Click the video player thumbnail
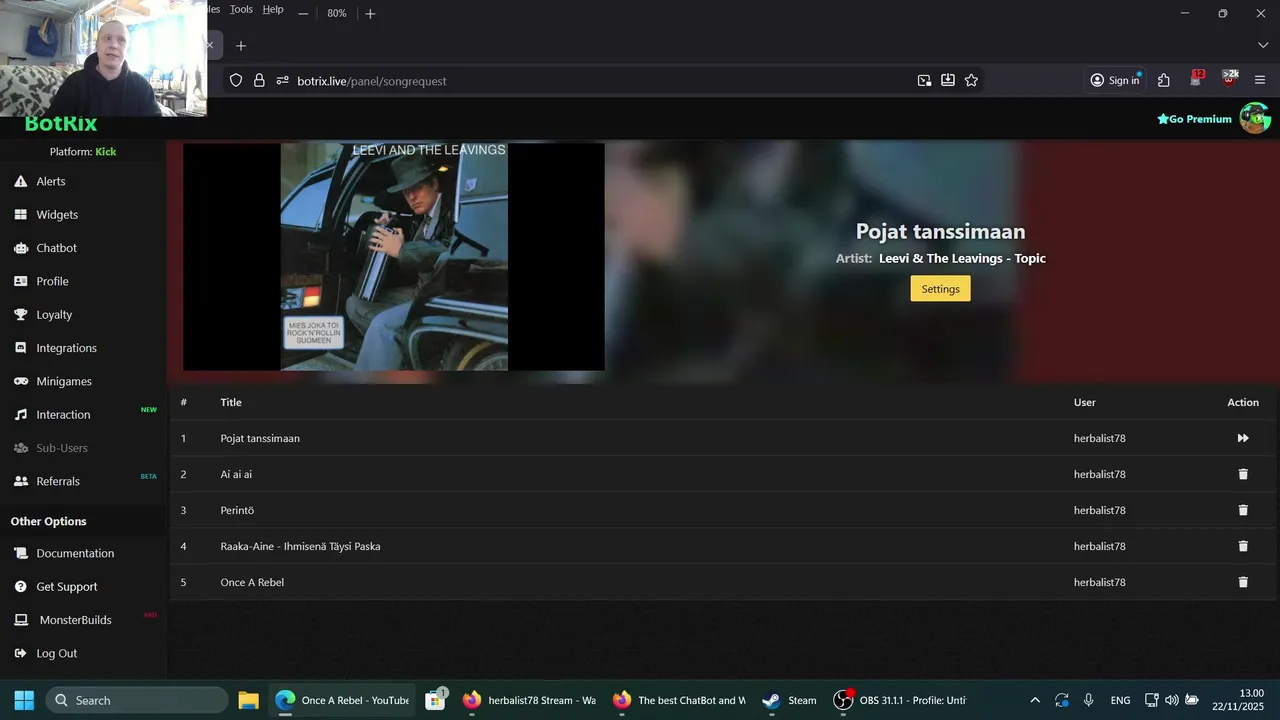Screen dimensions: 1280x720 click(394, 257)
